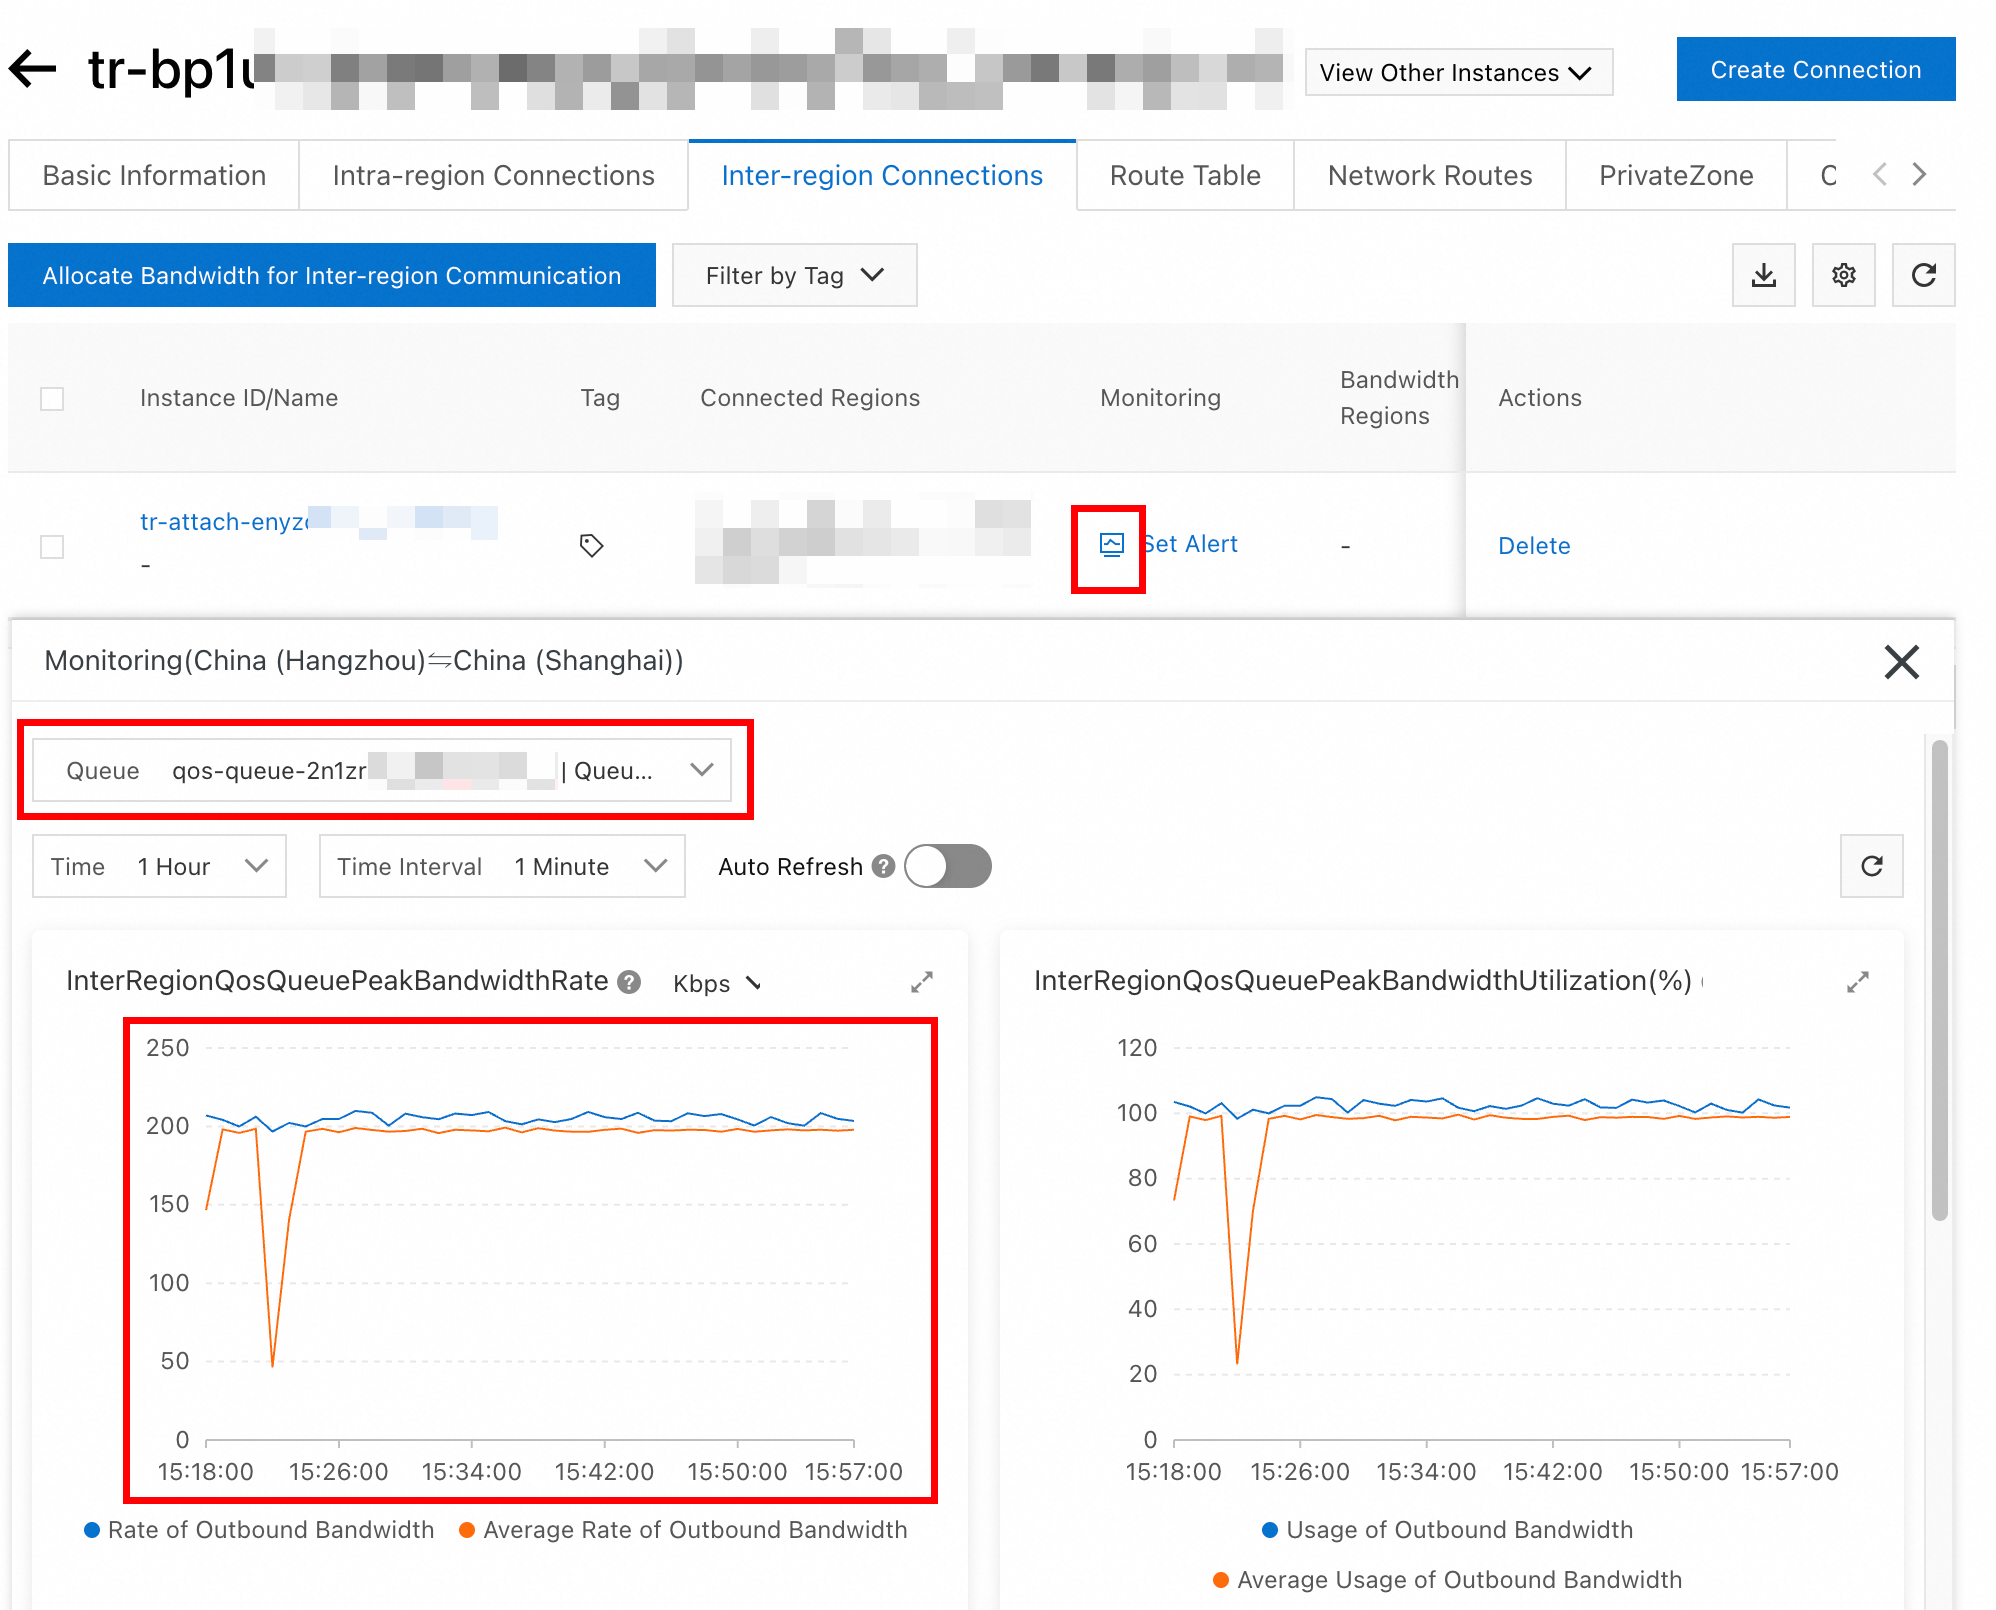Click Allocate Bandwidth for Inter-region Communication

click(331, 275)
